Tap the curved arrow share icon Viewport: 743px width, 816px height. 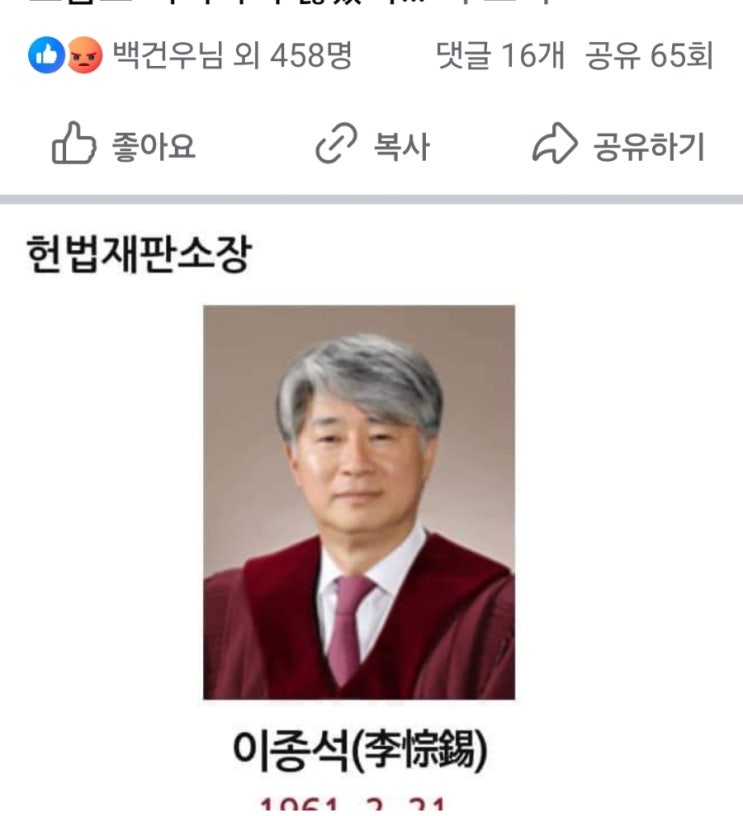pos(555,144)
